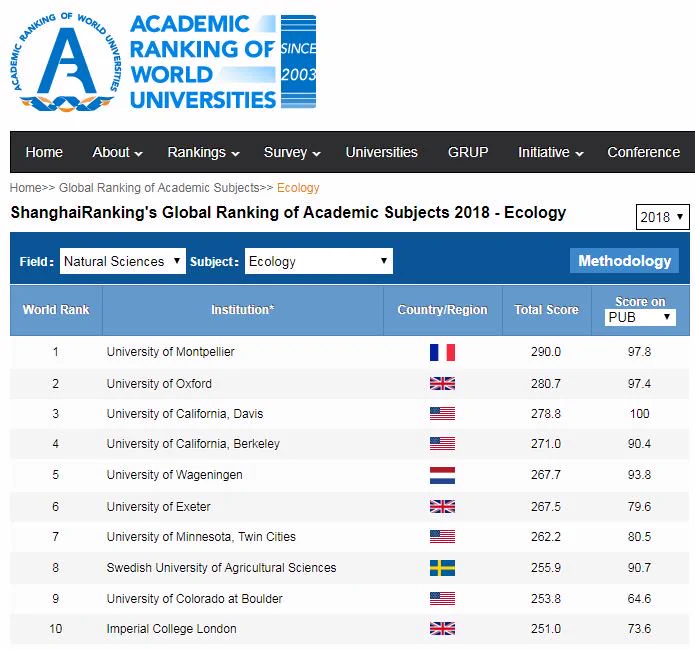Click total score 280.7
Screen dimensions: 695x649
(546, 383)
